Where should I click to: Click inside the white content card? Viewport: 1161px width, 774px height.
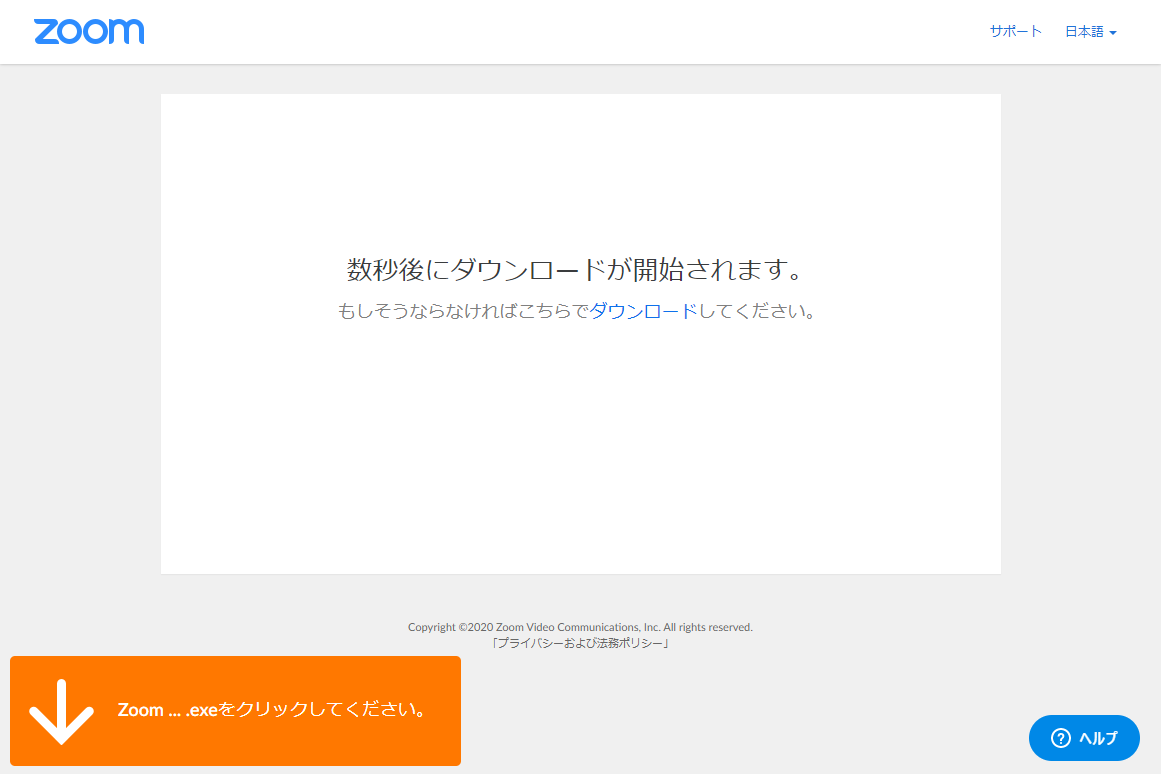click(x=580, y=450)
